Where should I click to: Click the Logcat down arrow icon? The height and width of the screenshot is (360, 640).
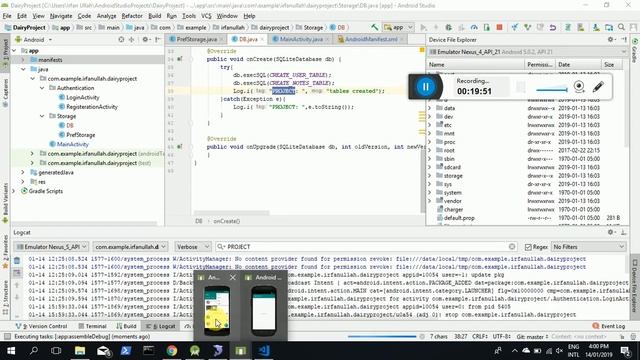coord(17,297)
